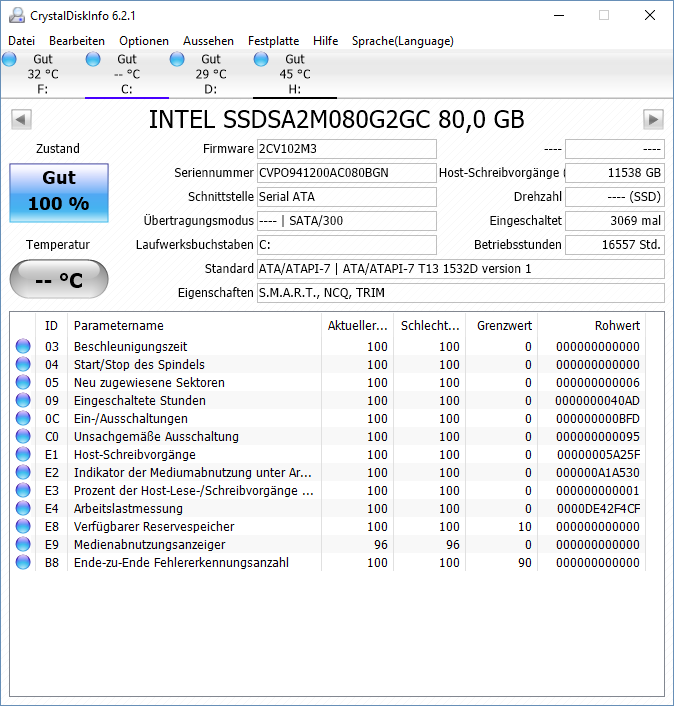Select drive C: tab
Viewport: 674px width, 706px height.
[127, 74]
